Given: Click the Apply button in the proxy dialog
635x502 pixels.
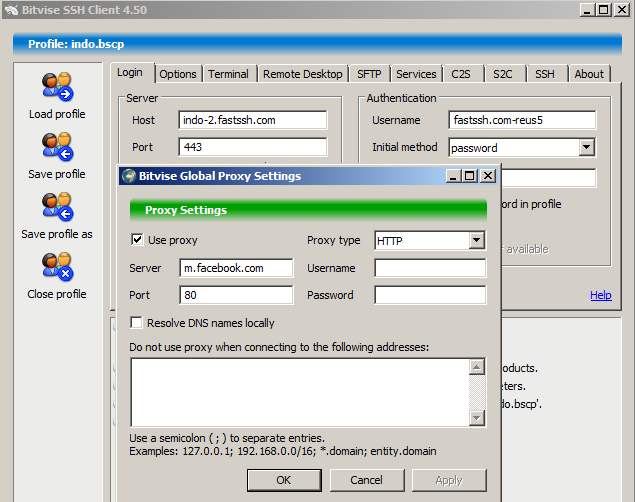Looking at the screenshot, I should (449, 480).
